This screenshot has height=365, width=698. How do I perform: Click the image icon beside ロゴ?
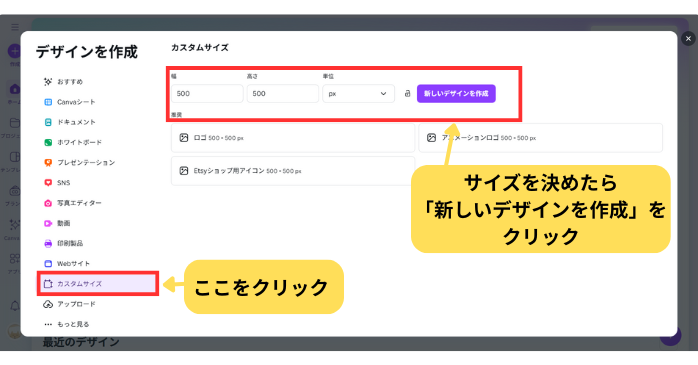[x=183, y=138]
